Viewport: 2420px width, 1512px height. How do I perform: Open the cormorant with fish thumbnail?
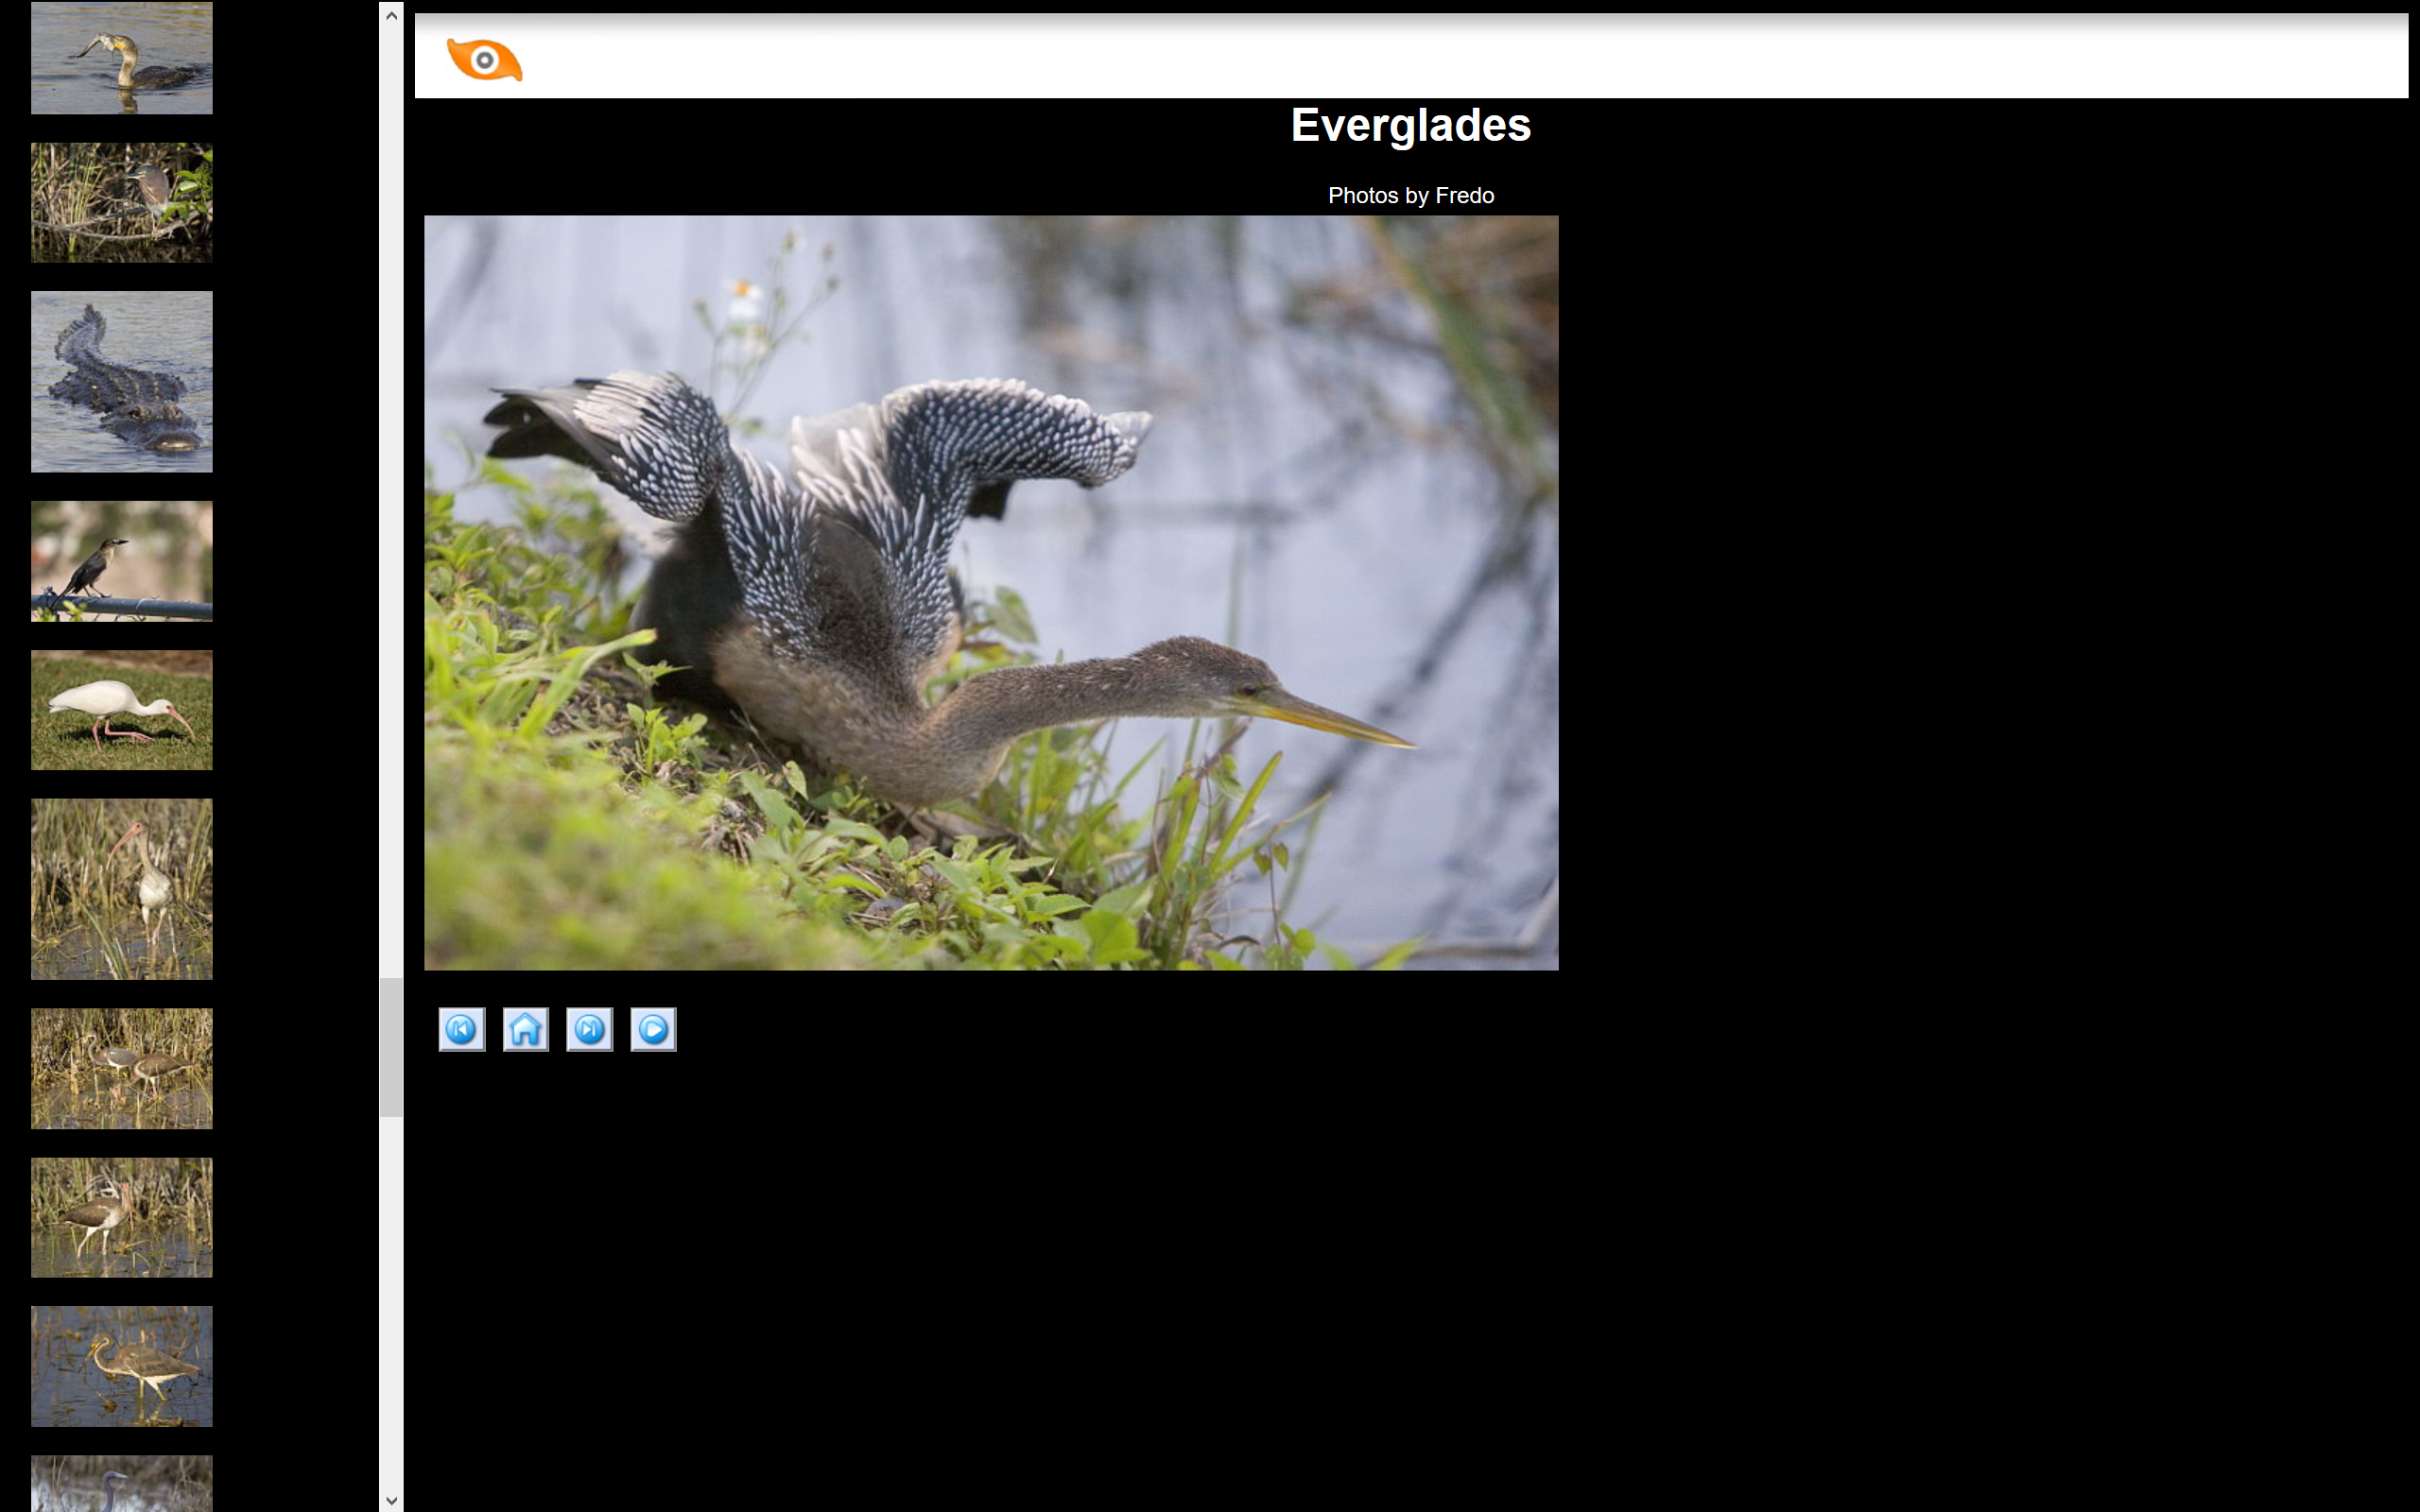[x=122, y=57]
